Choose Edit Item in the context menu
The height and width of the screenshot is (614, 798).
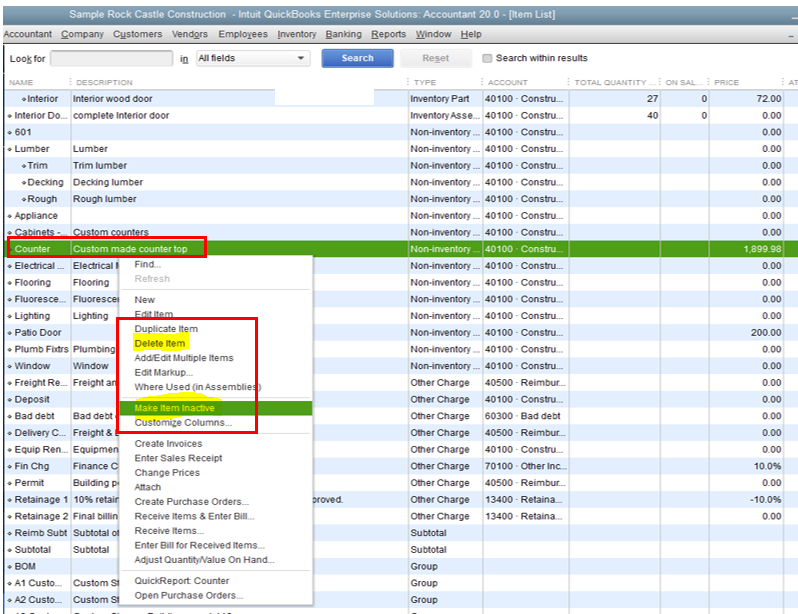(x=154, y=314)
